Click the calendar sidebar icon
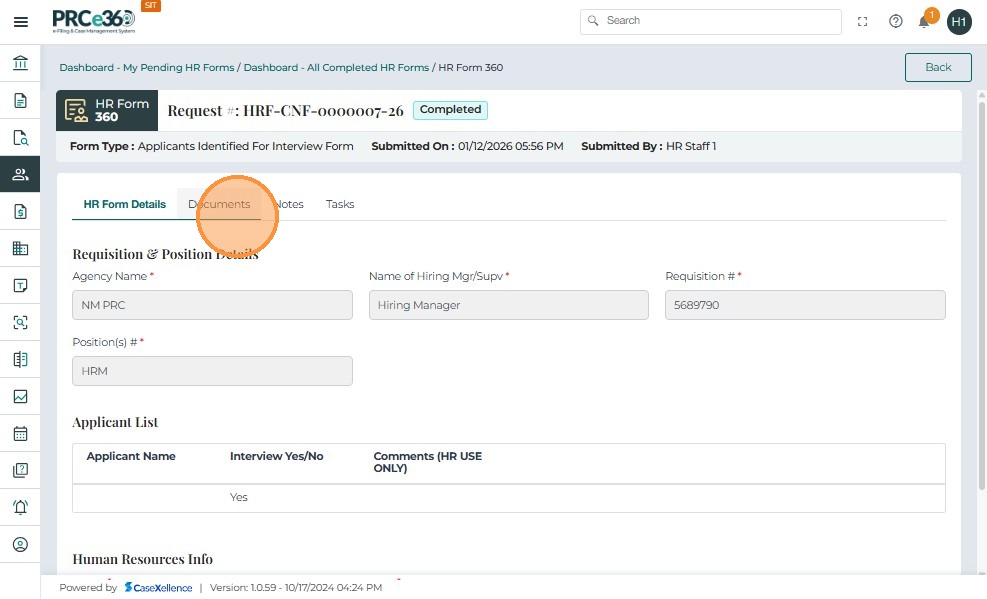The height and width of the screenshot is (599, 987). click(20, 433)
